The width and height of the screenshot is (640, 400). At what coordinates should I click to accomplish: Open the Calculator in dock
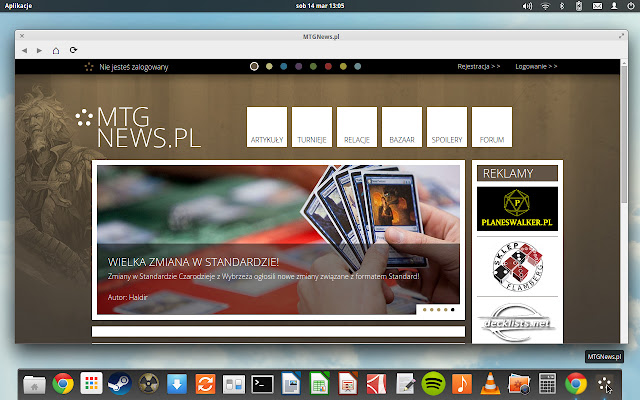pyautogui.click(x=547, y=384)
